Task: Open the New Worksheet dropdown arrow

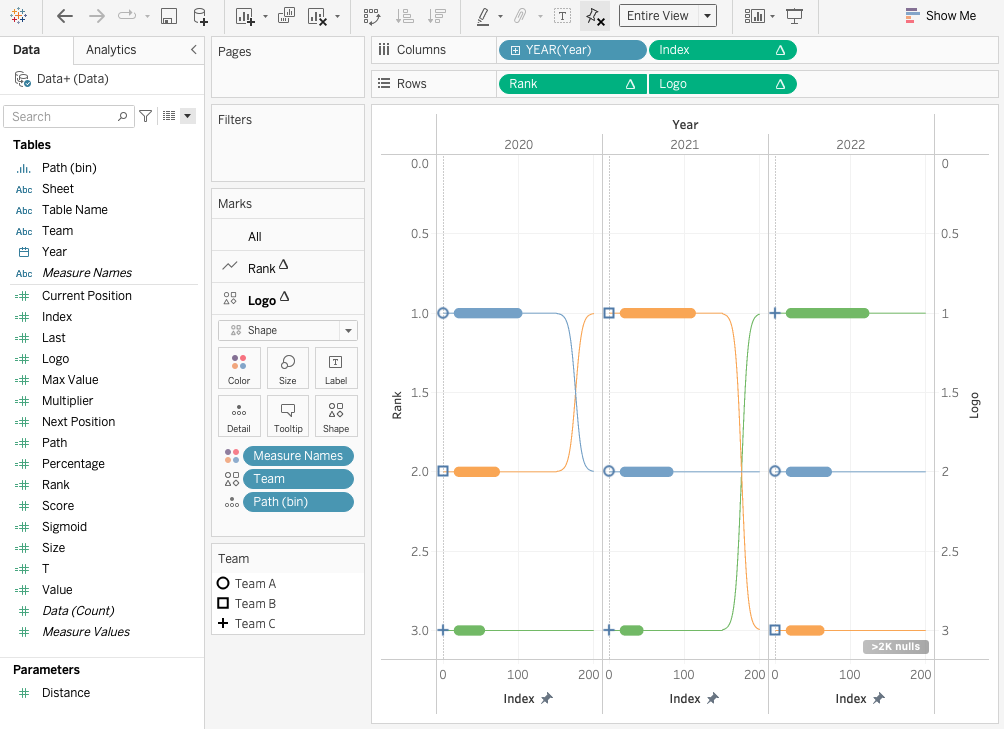Action: coord(265,17)
